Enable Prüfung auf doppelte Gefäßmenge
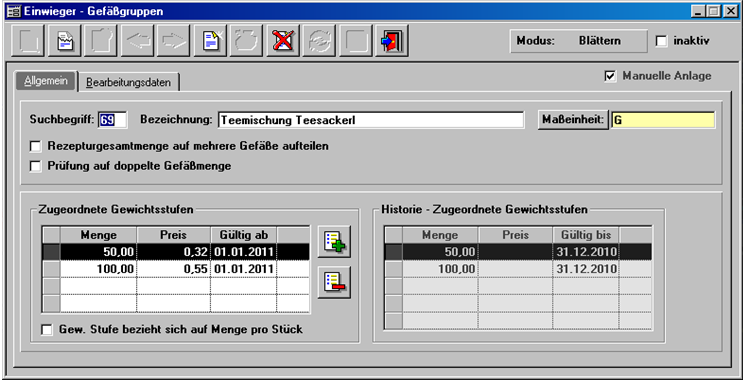The width and height of the screenshot is (743, 380). tap(35, 166)
